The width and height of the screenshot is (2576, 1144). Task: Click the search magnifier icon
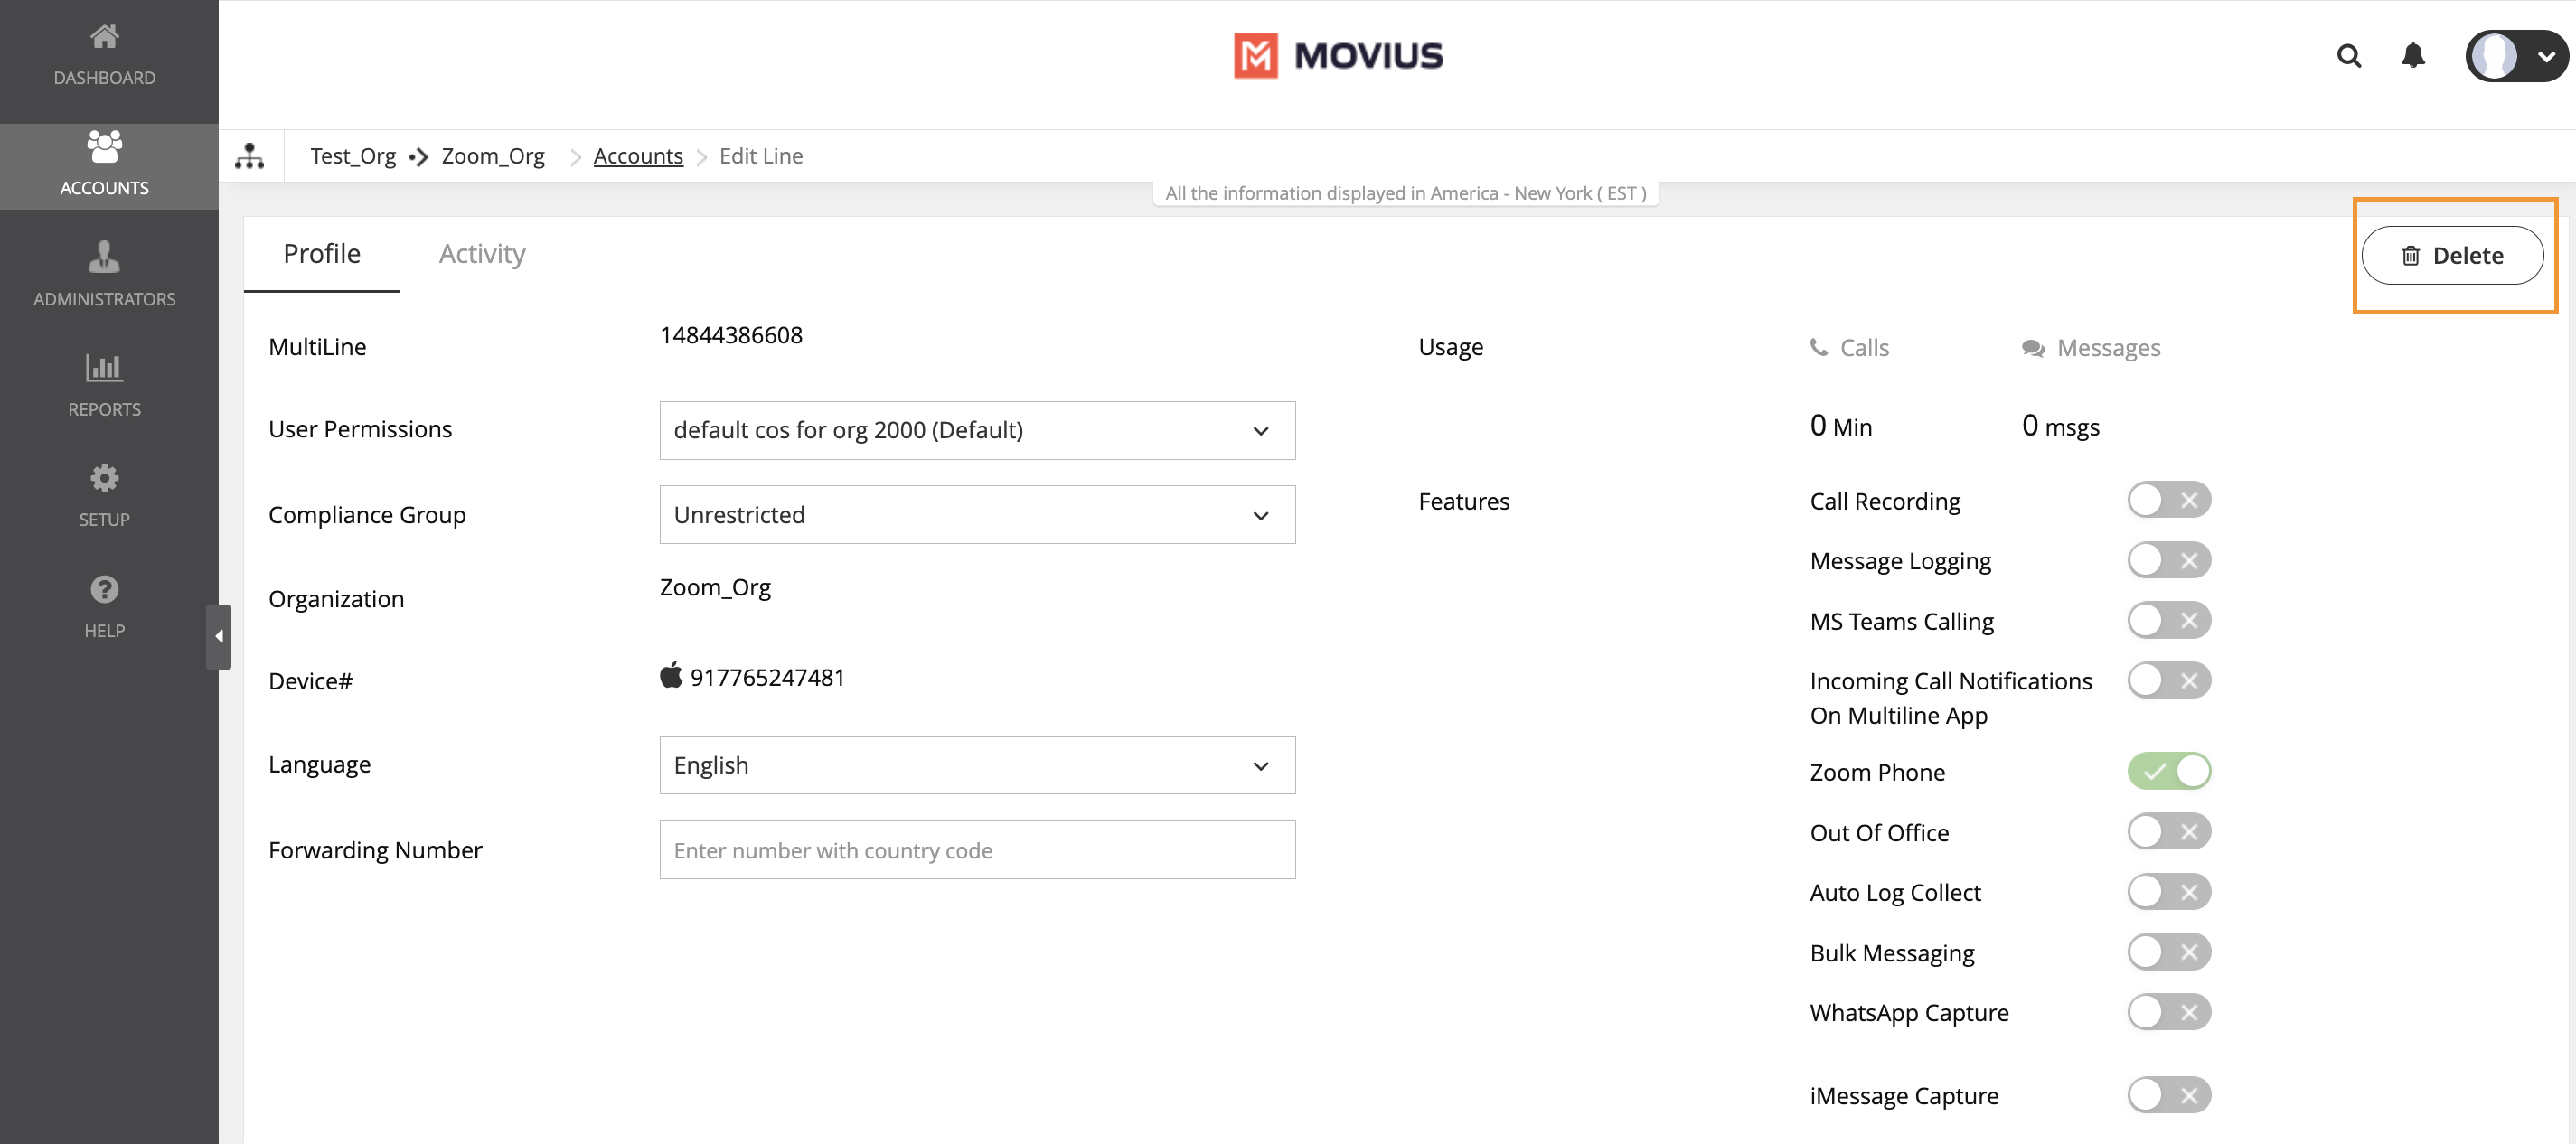[x=2348, y=56]
